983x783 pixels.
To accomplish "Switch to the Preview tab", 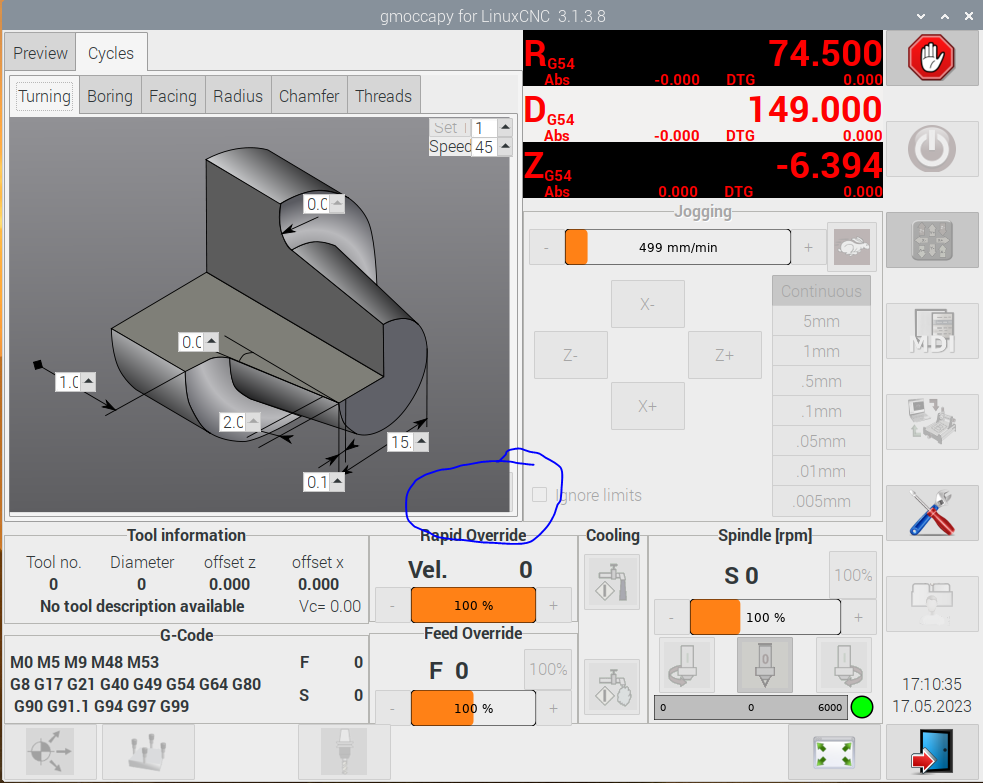I will pyautogui.click(x=40, y=53).
